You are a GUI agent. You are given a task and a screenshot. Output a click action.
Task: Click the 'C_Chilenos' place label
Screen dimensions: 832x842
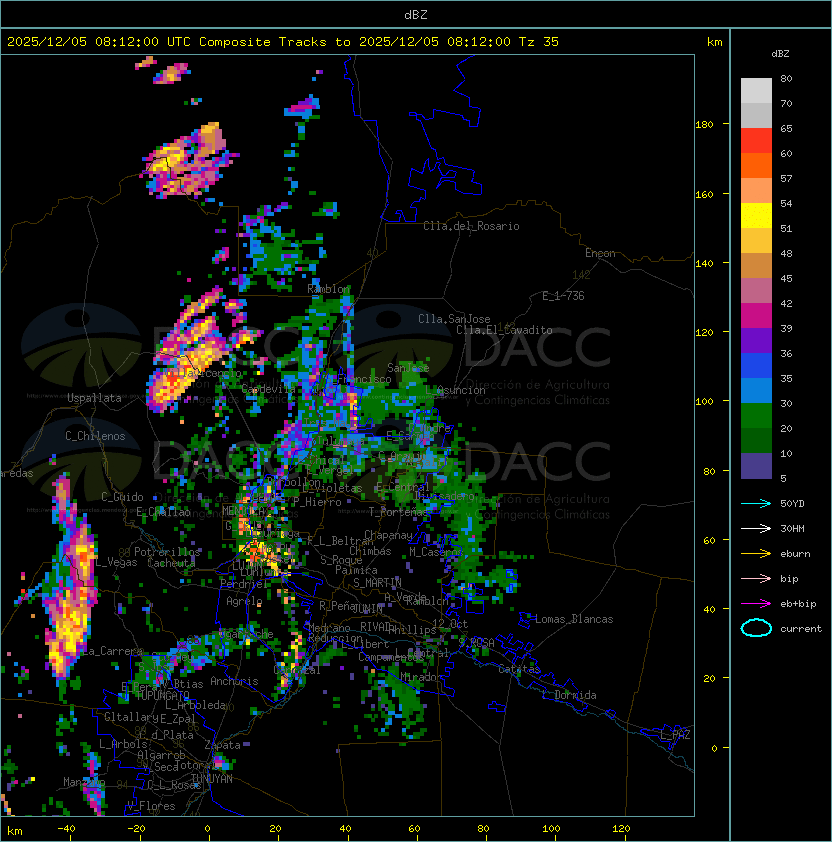(x=95, y=436)
